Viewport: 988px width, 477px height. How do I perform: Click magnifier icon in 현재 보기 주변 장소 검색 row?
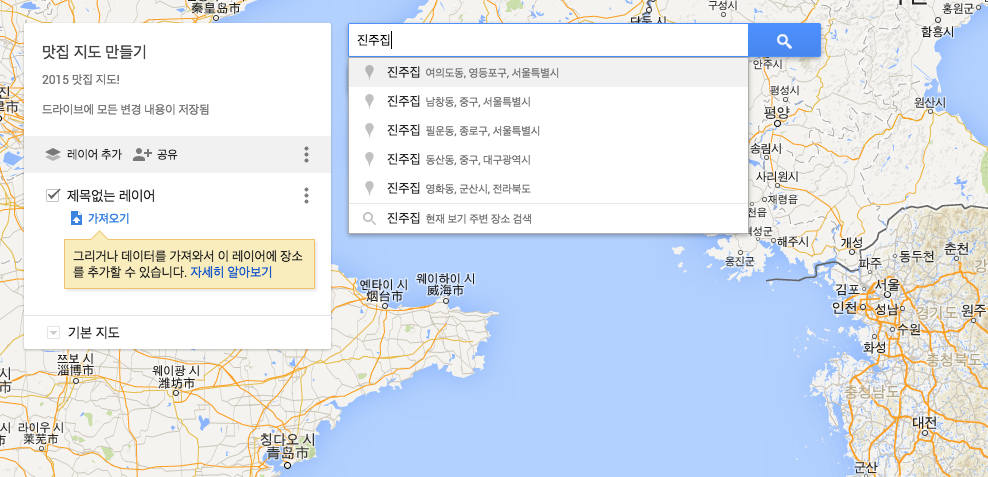point(370,219)
